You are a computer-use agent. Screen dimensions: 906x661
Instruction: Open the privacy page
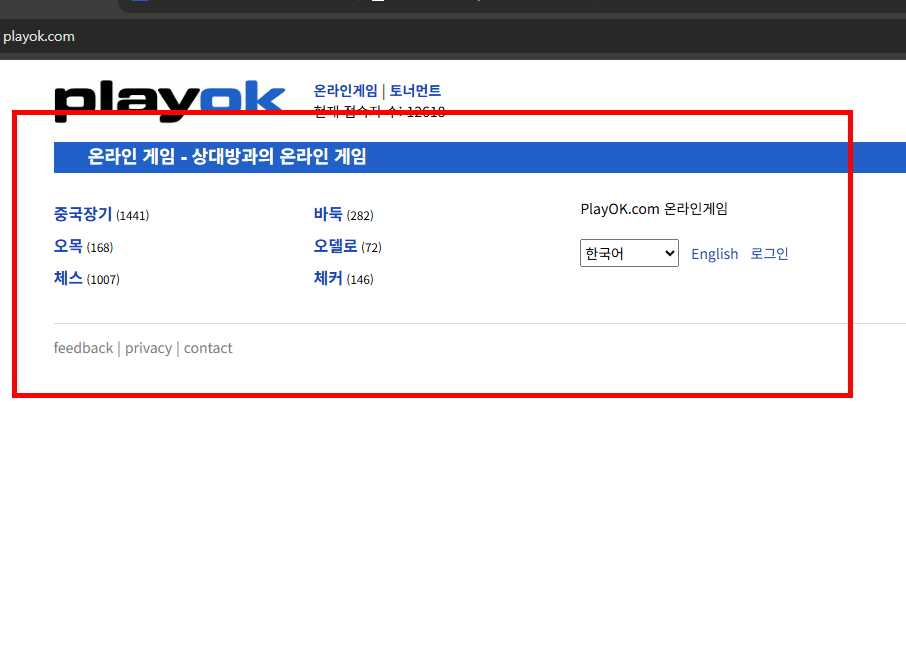148,347
